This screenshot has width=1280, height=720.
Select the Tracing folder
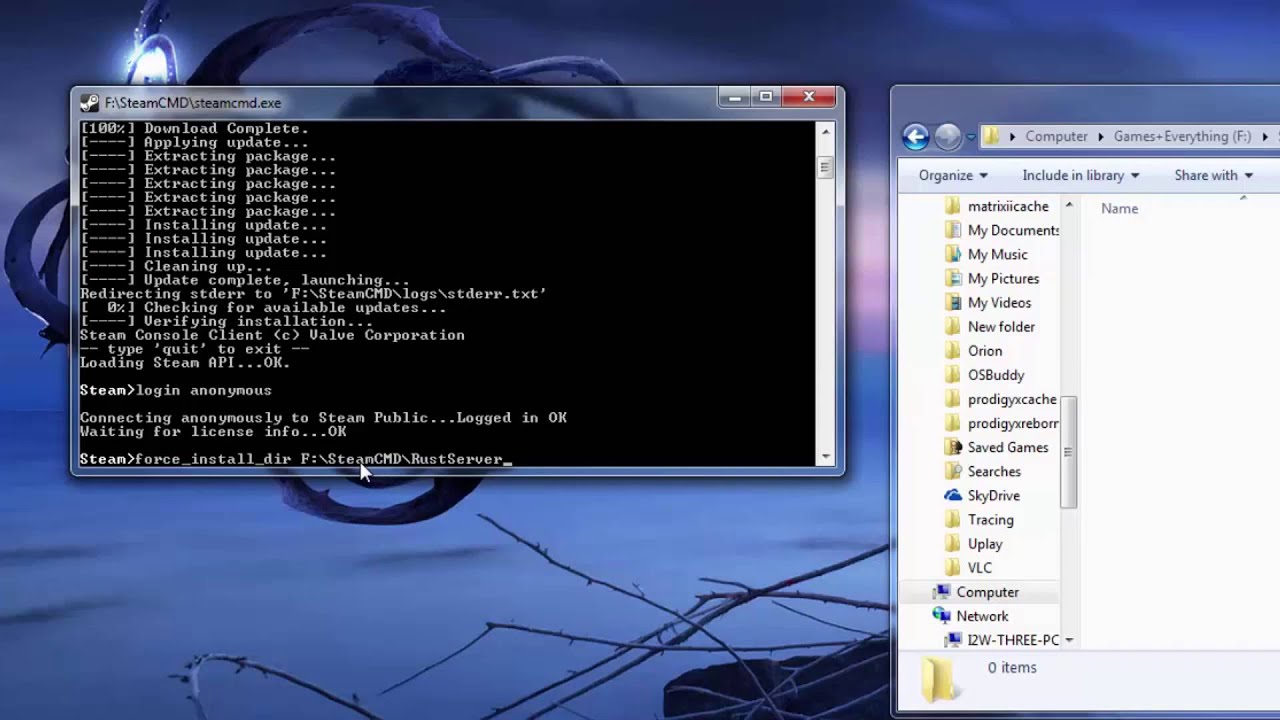click(x=991, y=520)
